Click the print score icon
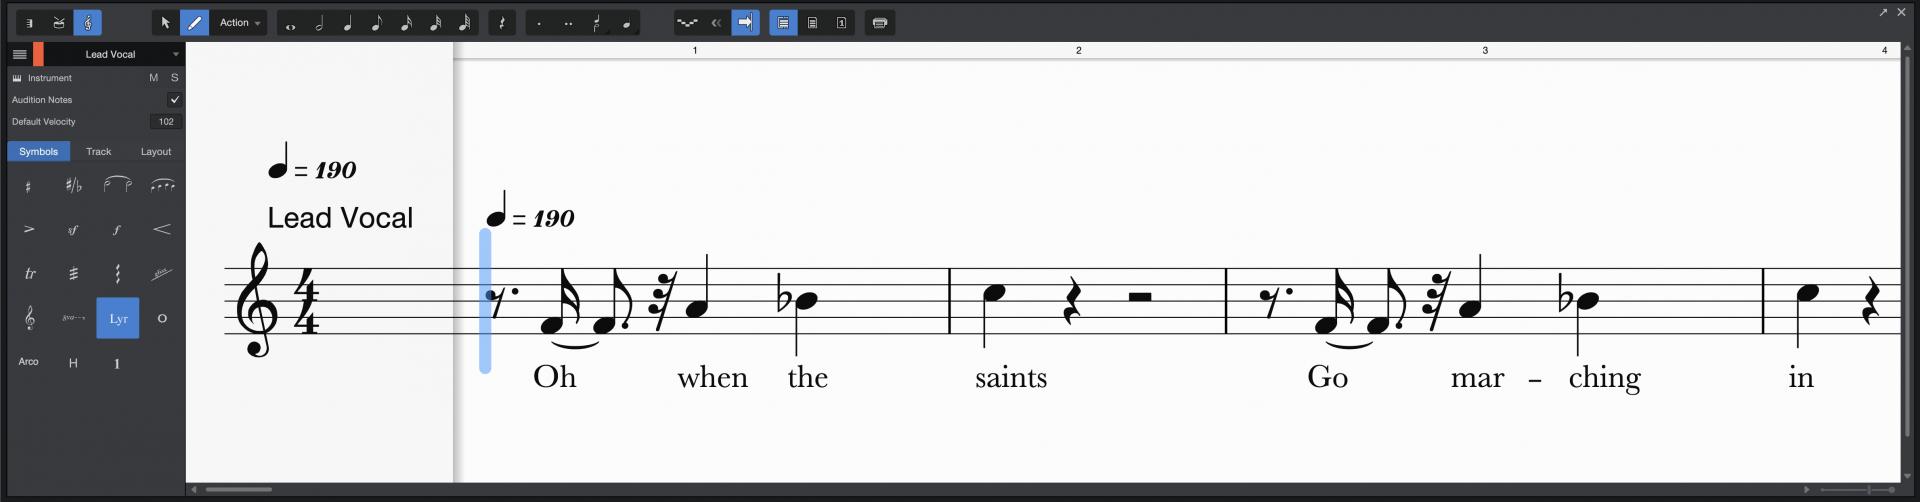Image resolution: width=1920 pixels, height=502 pixels. [880, 23]
